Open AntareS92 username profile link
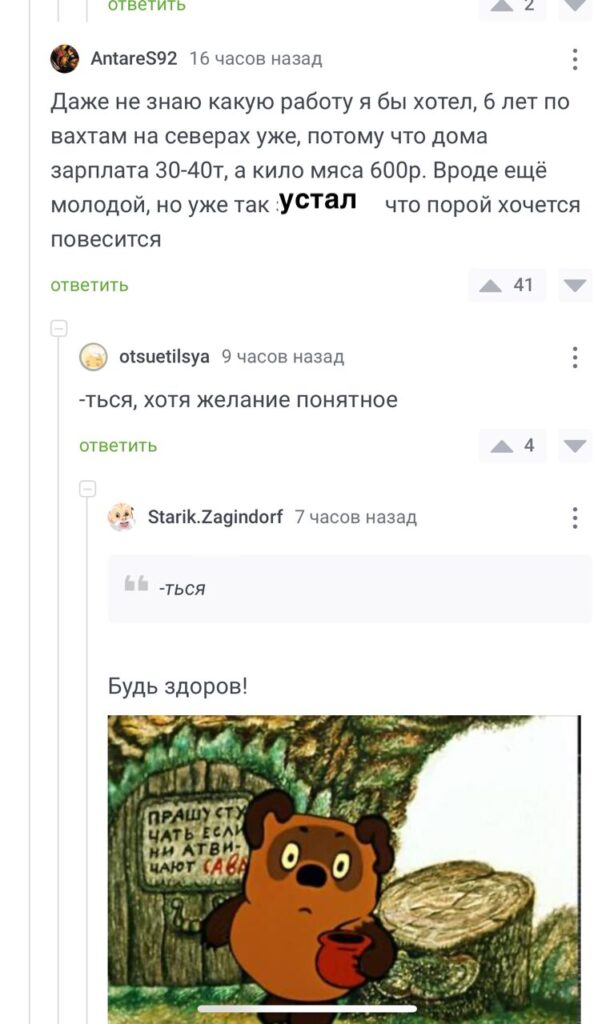Viewport: 614px width, 1024px height. click(x=134, y=59)
